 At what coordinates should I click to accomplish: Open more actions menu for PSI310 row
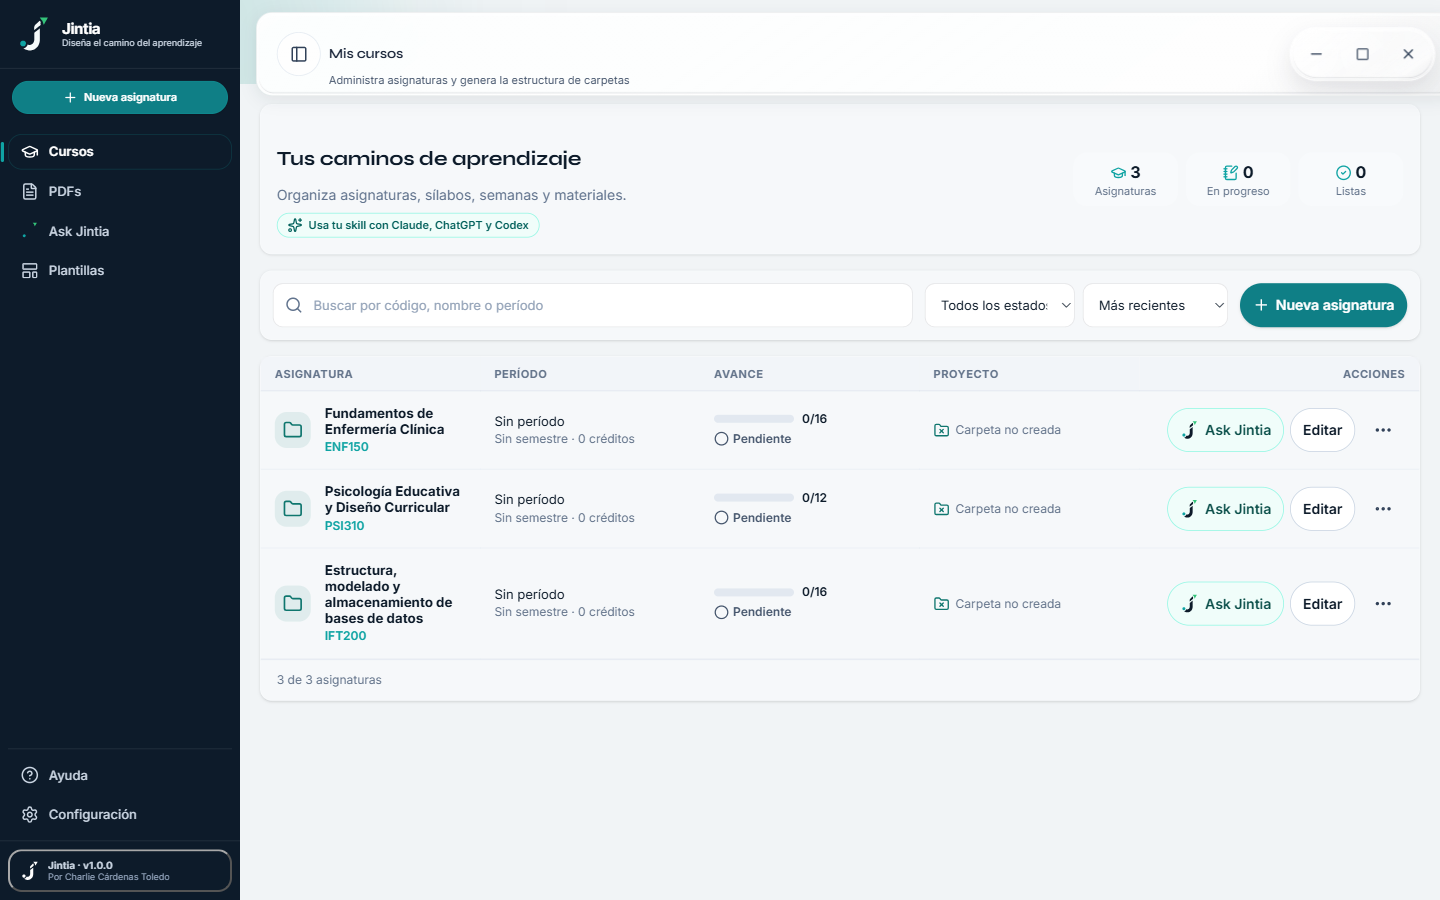pos(1383,509)
